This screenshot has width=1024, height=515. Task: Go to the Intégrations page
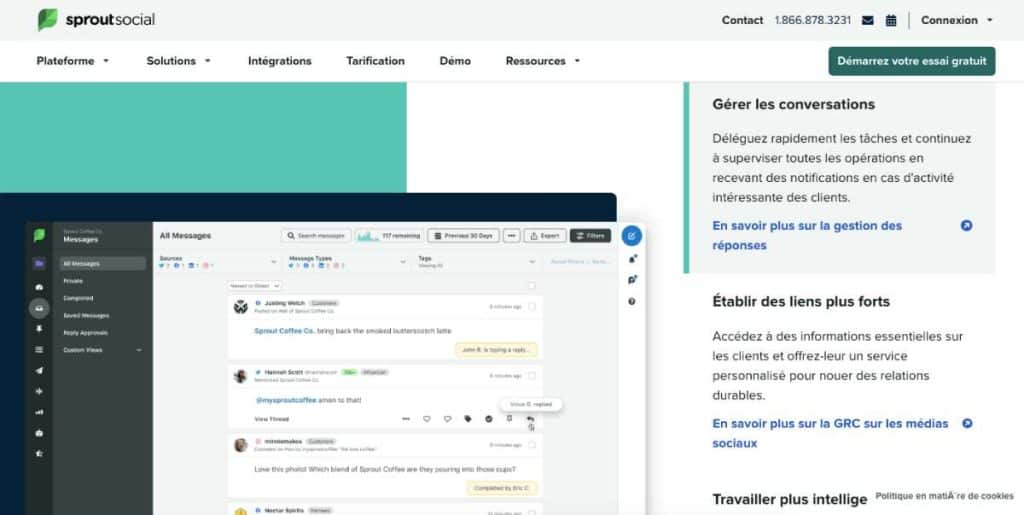[x=280, y=61]
